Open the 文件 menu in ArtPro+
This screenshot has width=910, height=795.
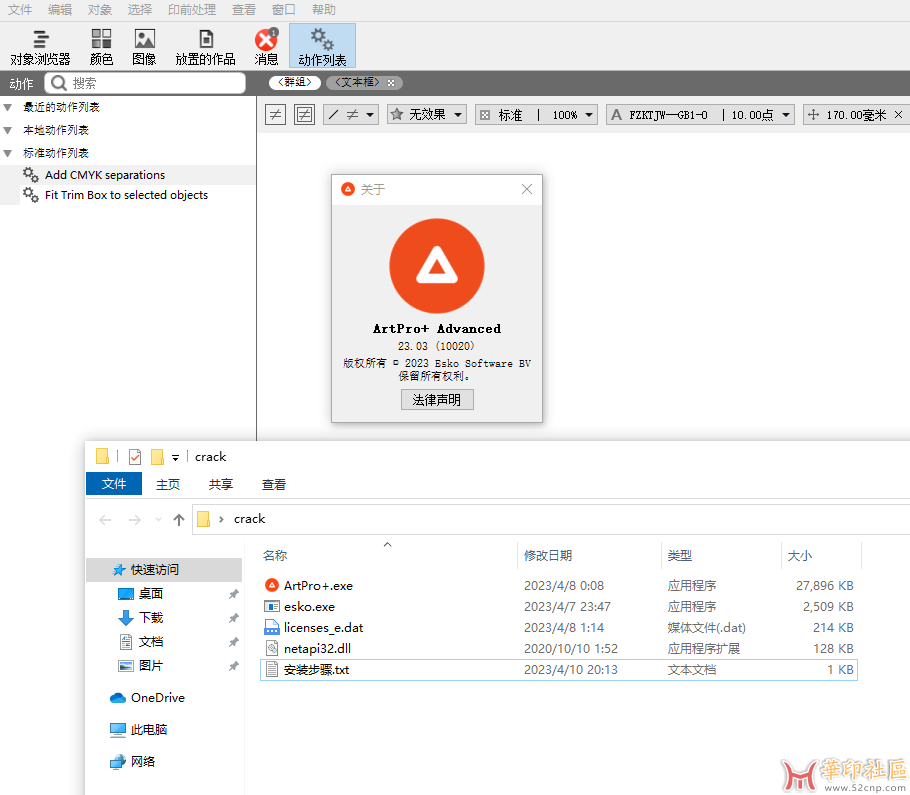(x=20, y=10)
